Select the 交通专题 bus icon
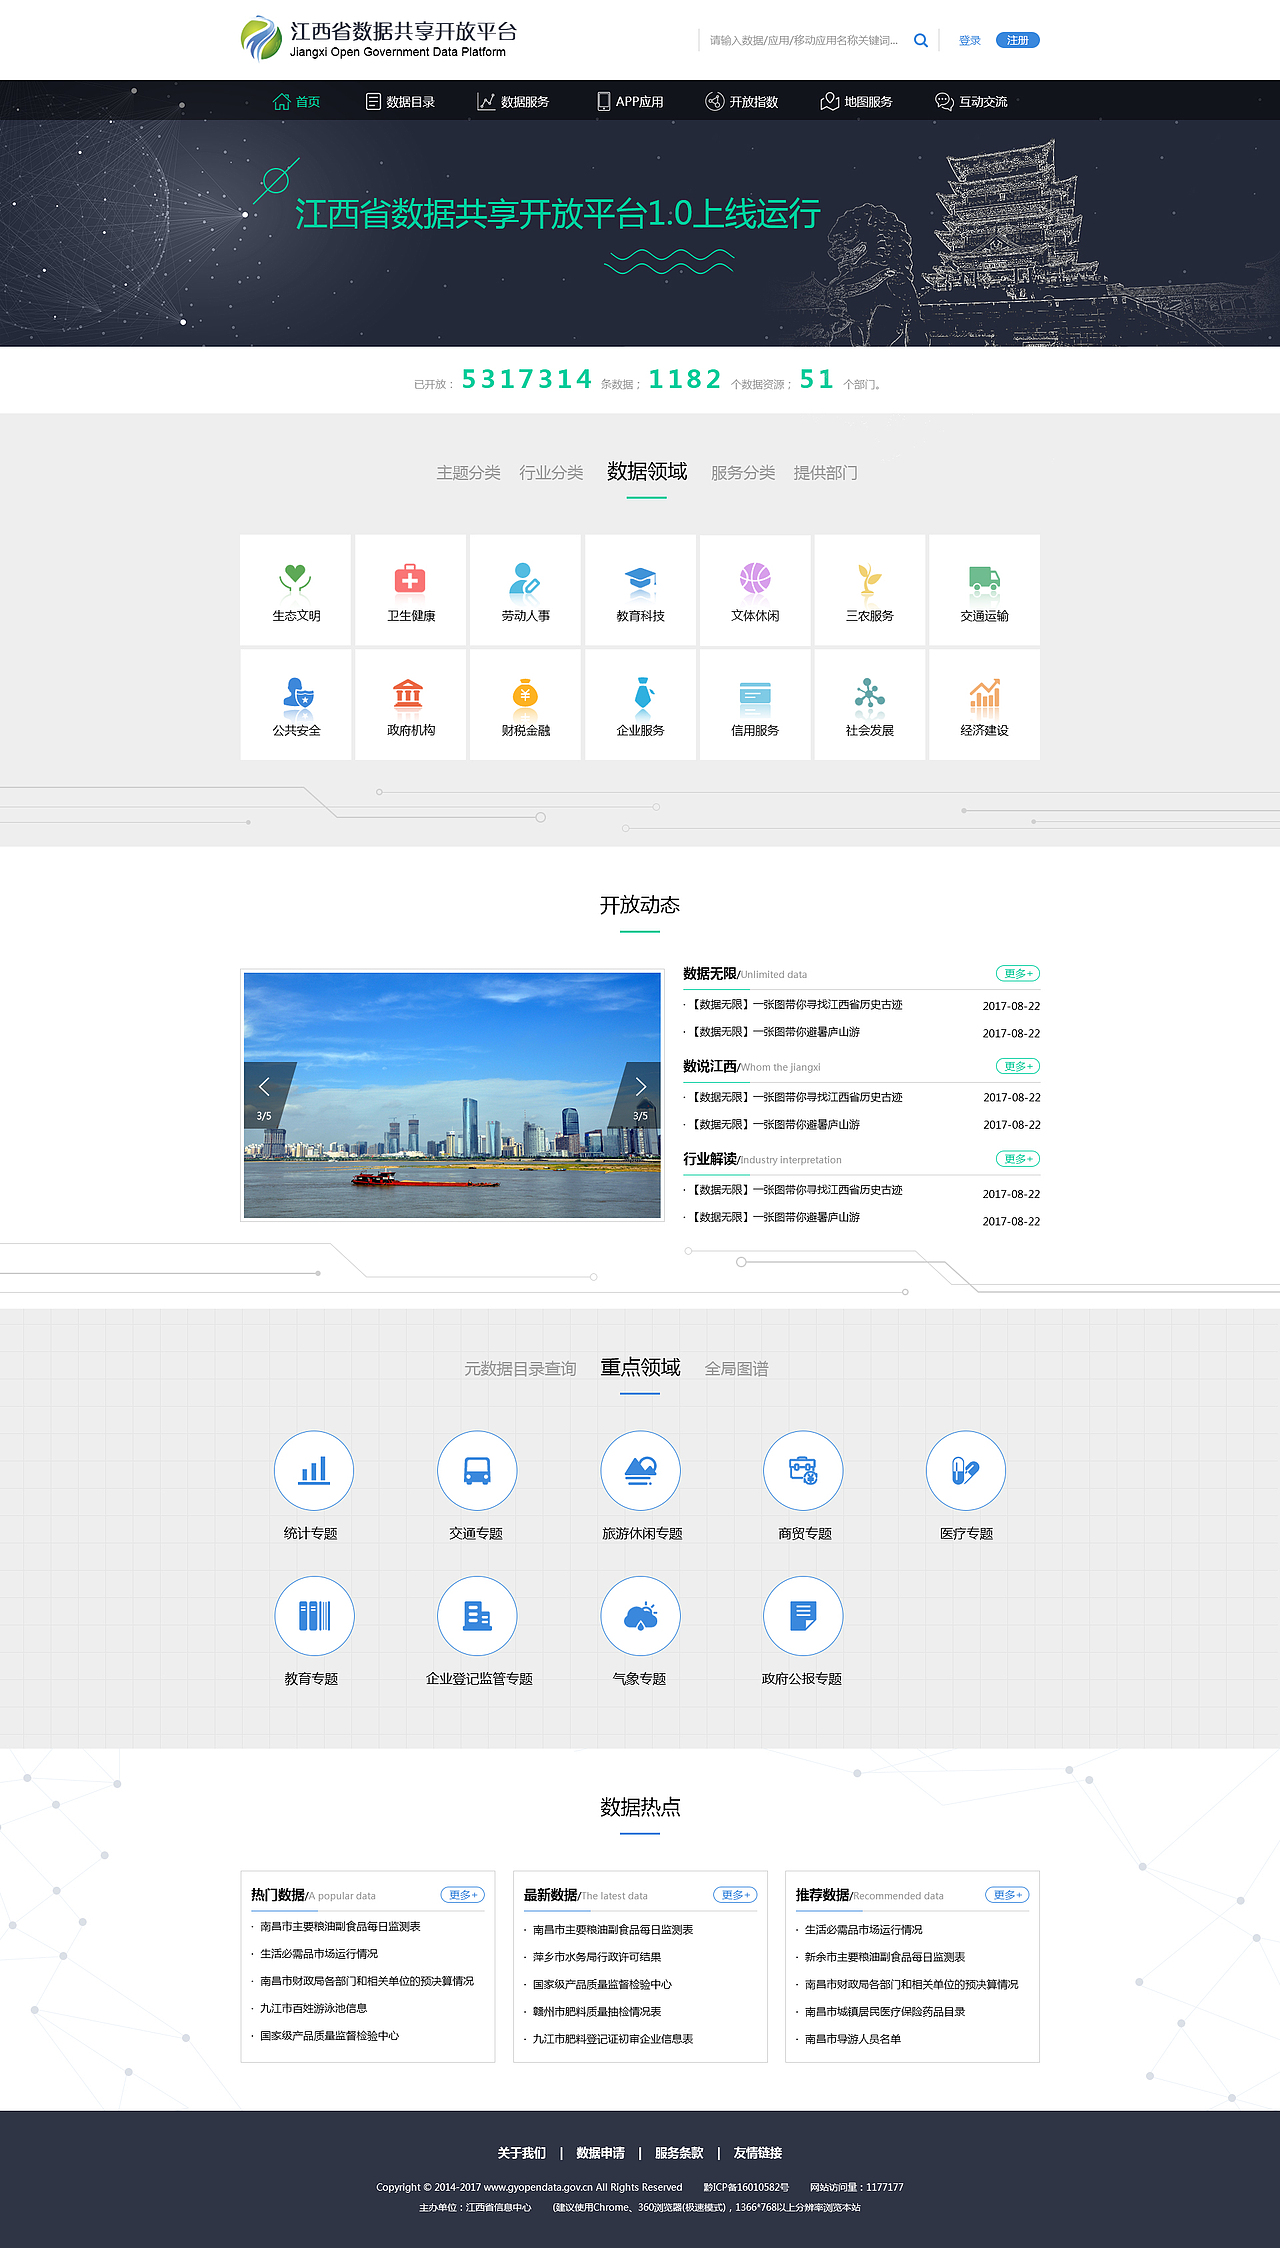Screen dimensions: 1280x2248 click(x=477, y=1470)
